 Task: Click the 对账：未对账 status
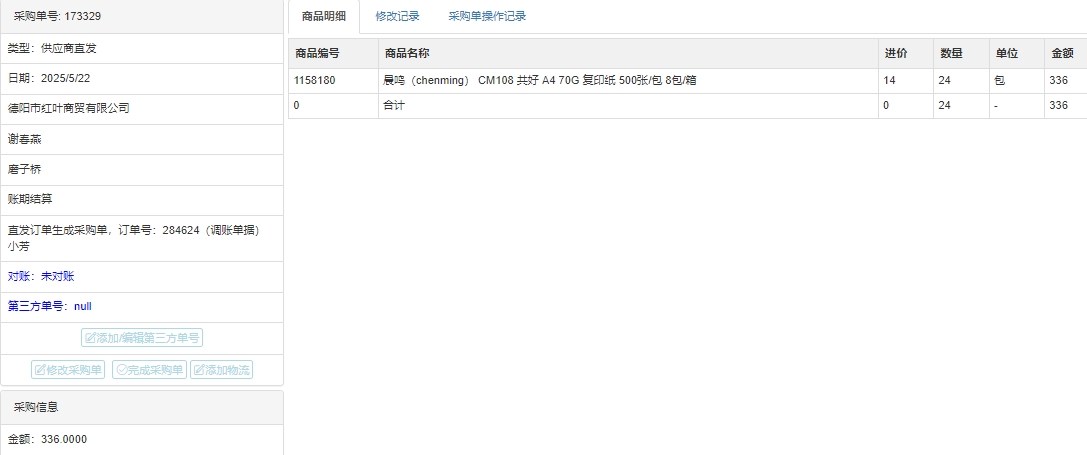point(41,276)
